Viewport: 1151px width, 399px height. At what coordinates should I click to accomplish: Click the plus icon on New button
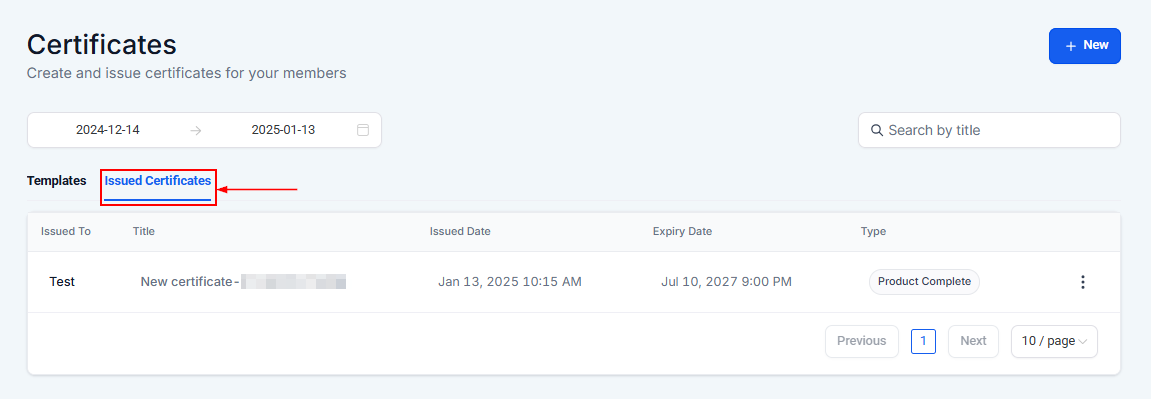click(x=1070, y=45)
